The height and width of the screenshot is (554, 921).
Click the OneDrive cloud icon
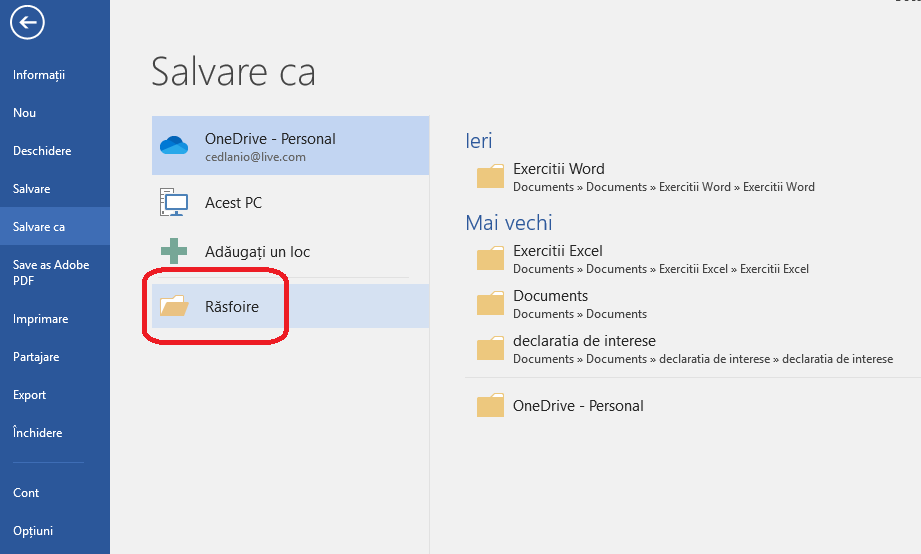coord(174,146)
